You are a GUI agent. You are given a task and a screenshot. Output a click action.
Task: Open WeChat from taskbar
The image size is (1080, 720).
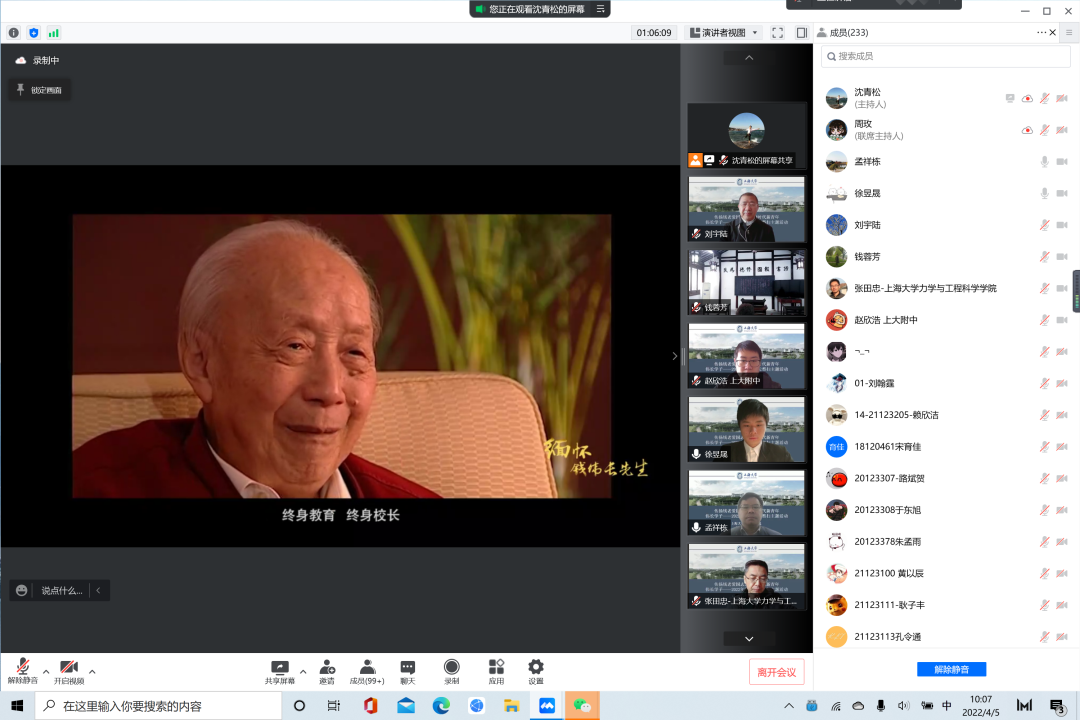pos(582,706)
